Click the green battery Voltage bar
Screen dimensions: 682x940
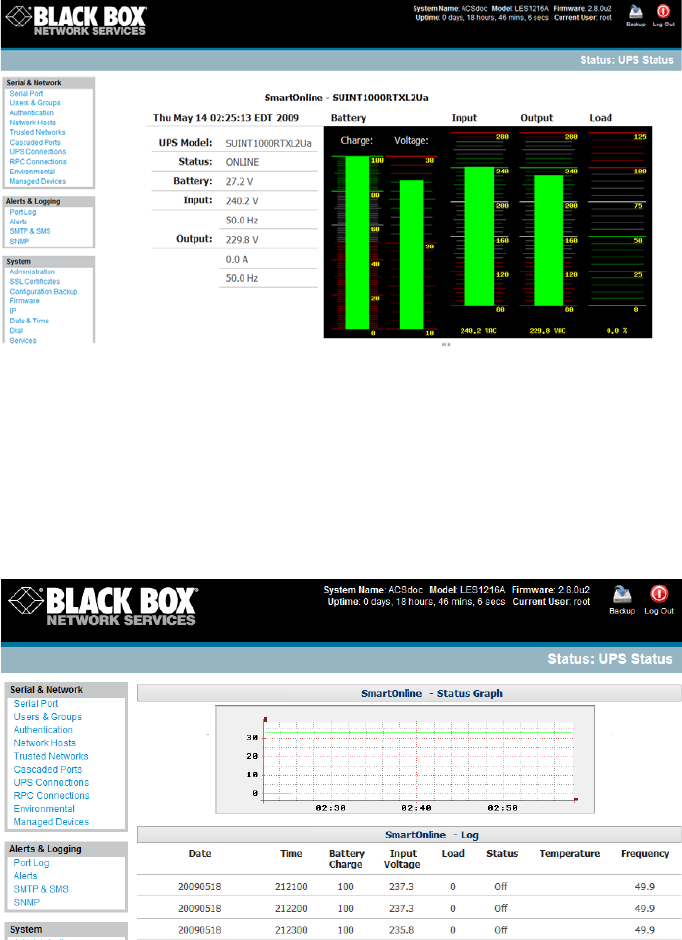[411, 254]
